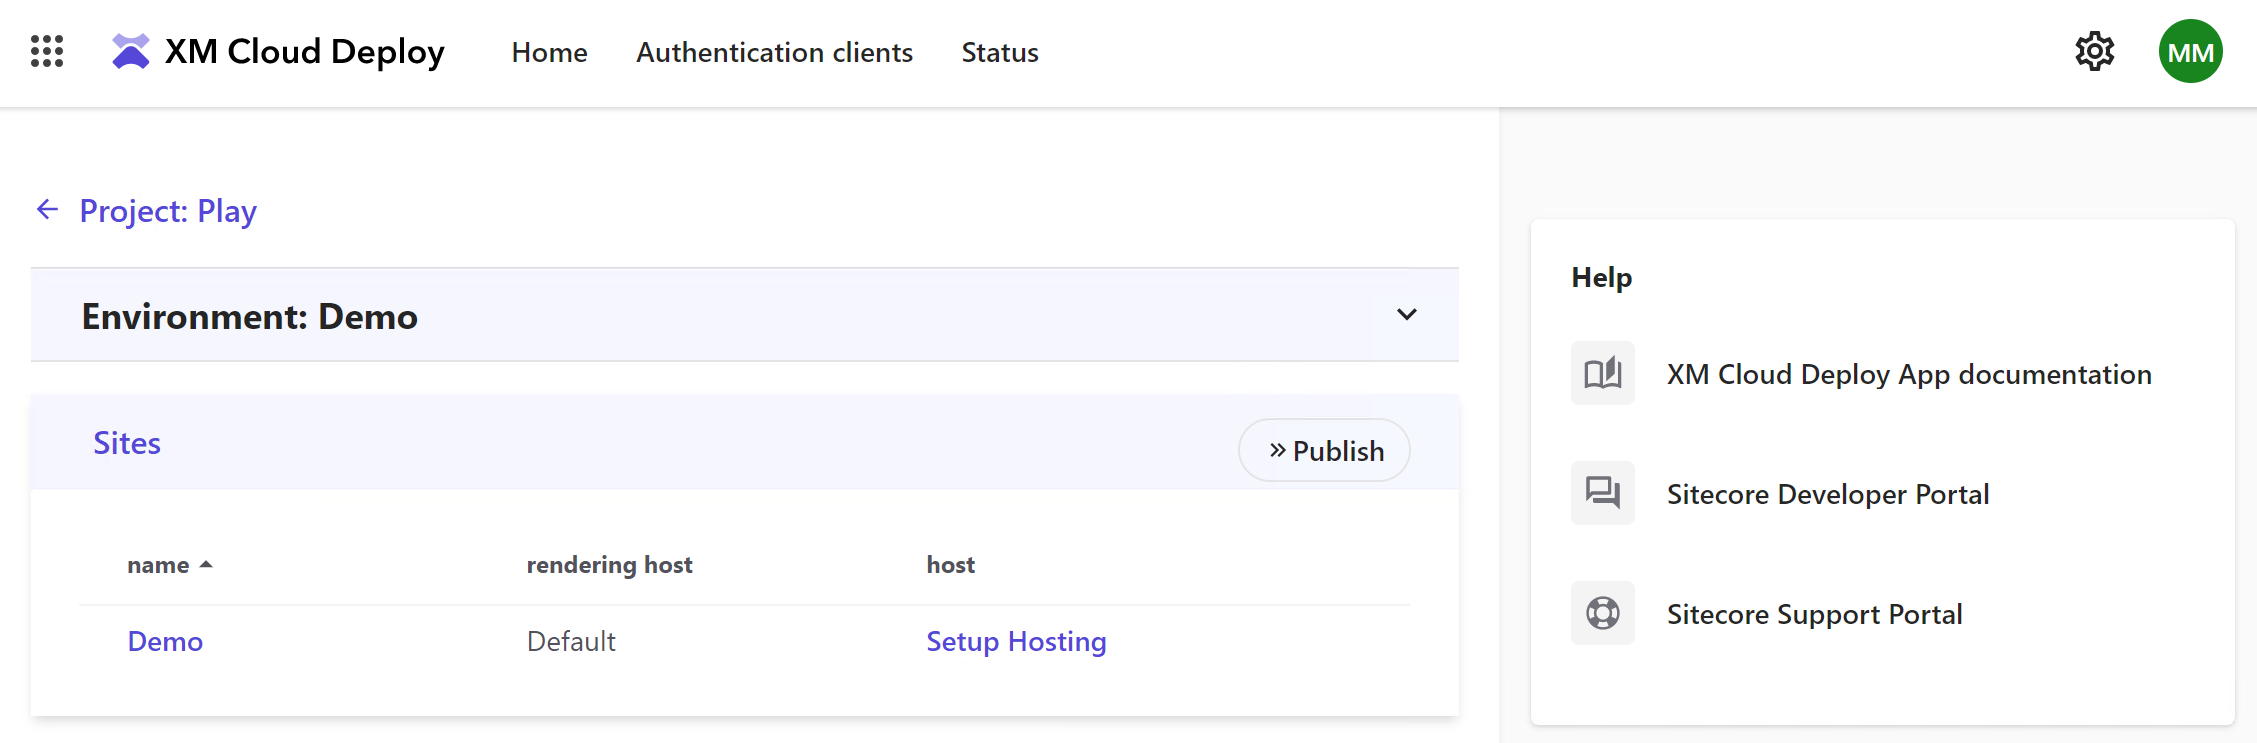Go to the Home menu item
The image size is (2257, 743).
(549, 52)
